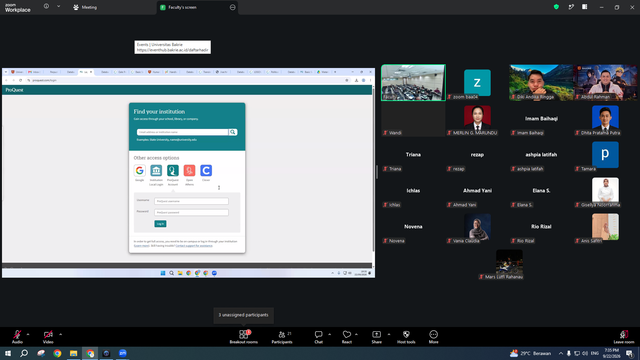Image resolution: width=640 pixels, height=360 pixels.
Task: Open meeting info icon
Action: tap(46, 7)
